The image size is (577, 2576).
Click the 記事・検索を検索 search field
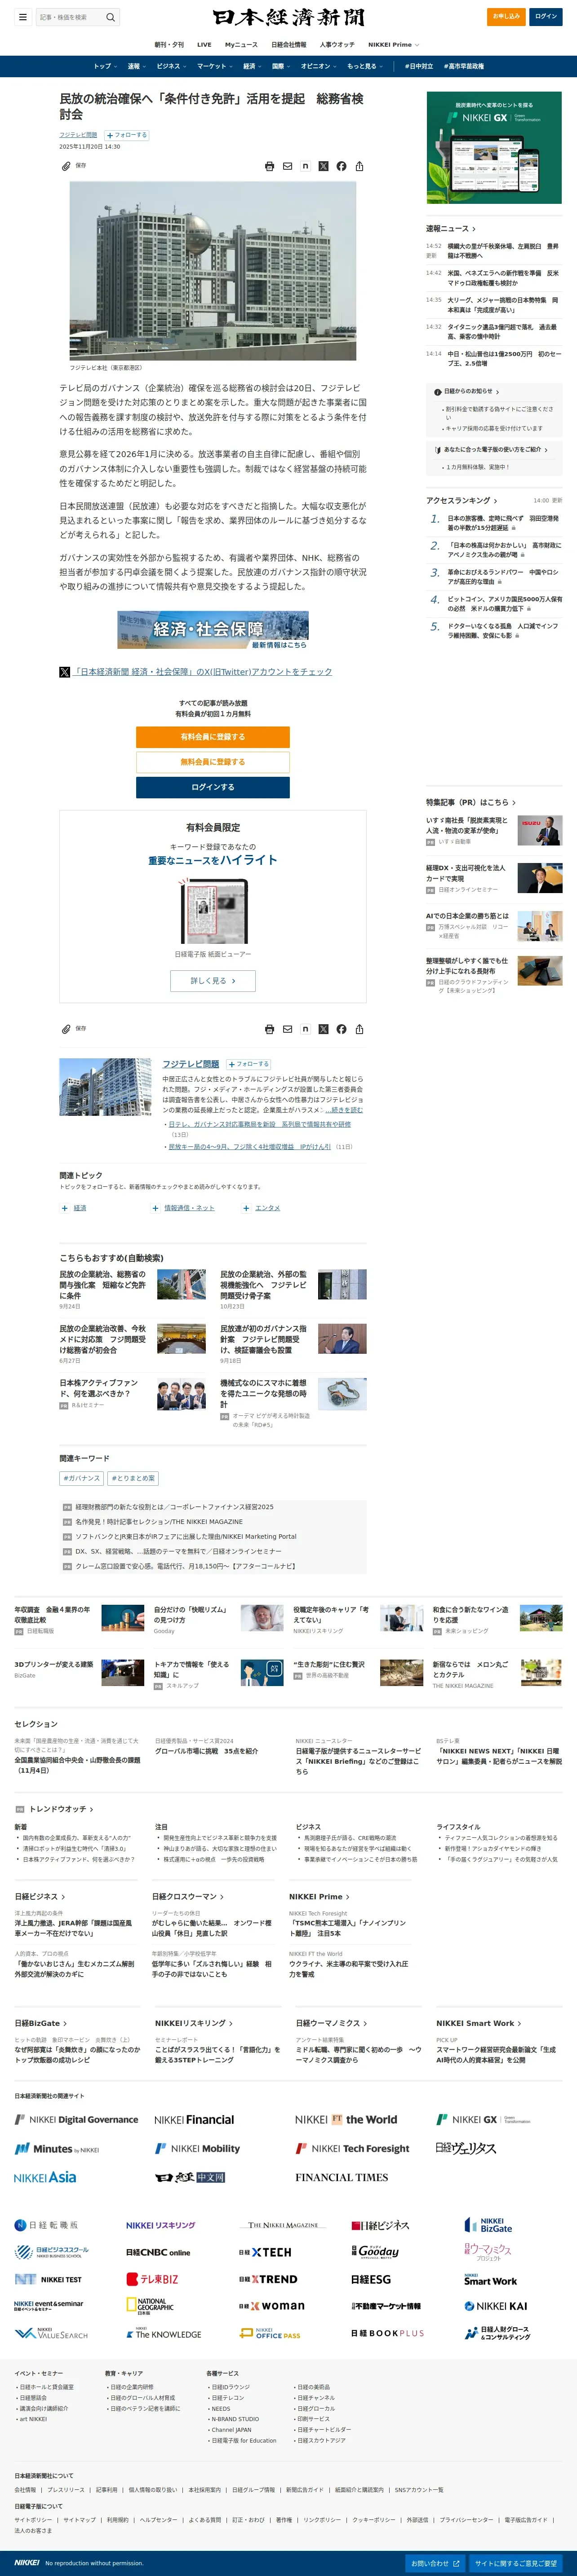pyautogui.click(x=69, y=17)
